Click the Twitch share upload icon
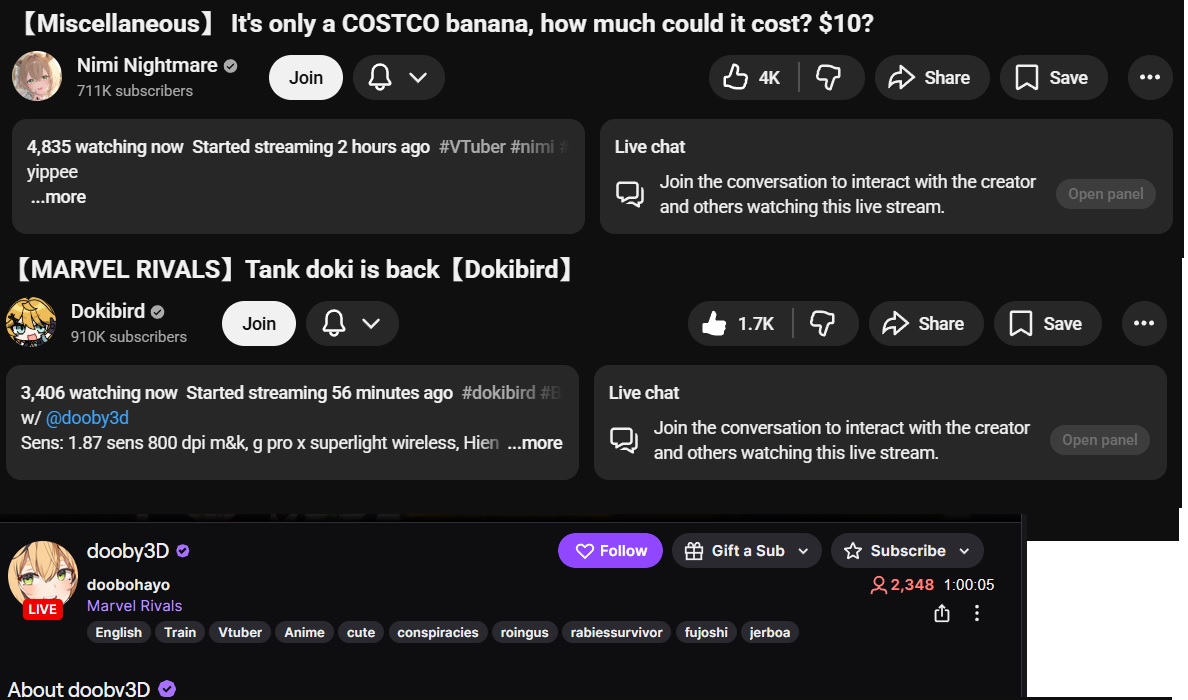 [x=942, y=613]
